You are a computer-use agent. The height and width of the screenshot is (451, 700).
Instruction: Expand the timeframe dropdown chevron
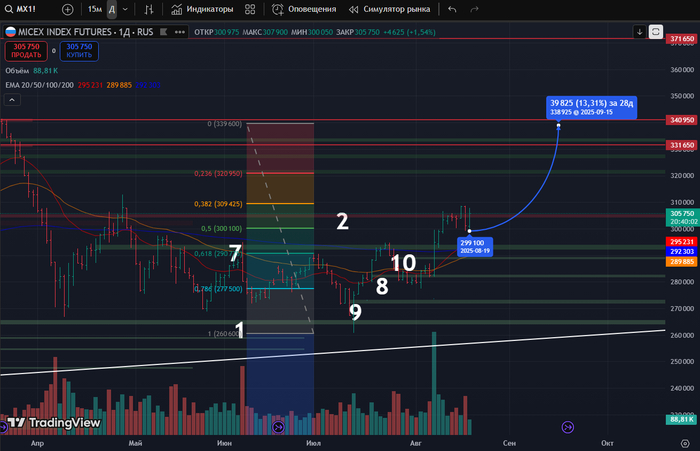[x=124, y=9]
